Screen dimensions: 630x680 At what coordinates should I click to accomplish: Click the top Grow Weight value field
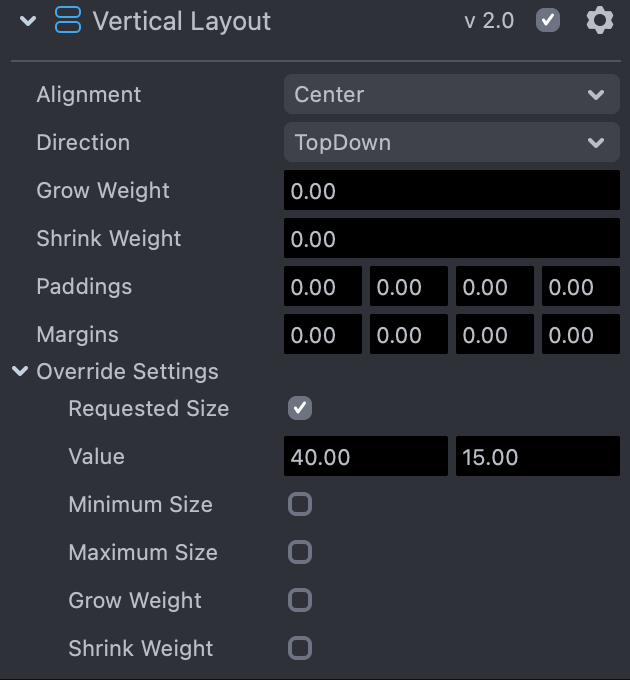click(451, 191)
